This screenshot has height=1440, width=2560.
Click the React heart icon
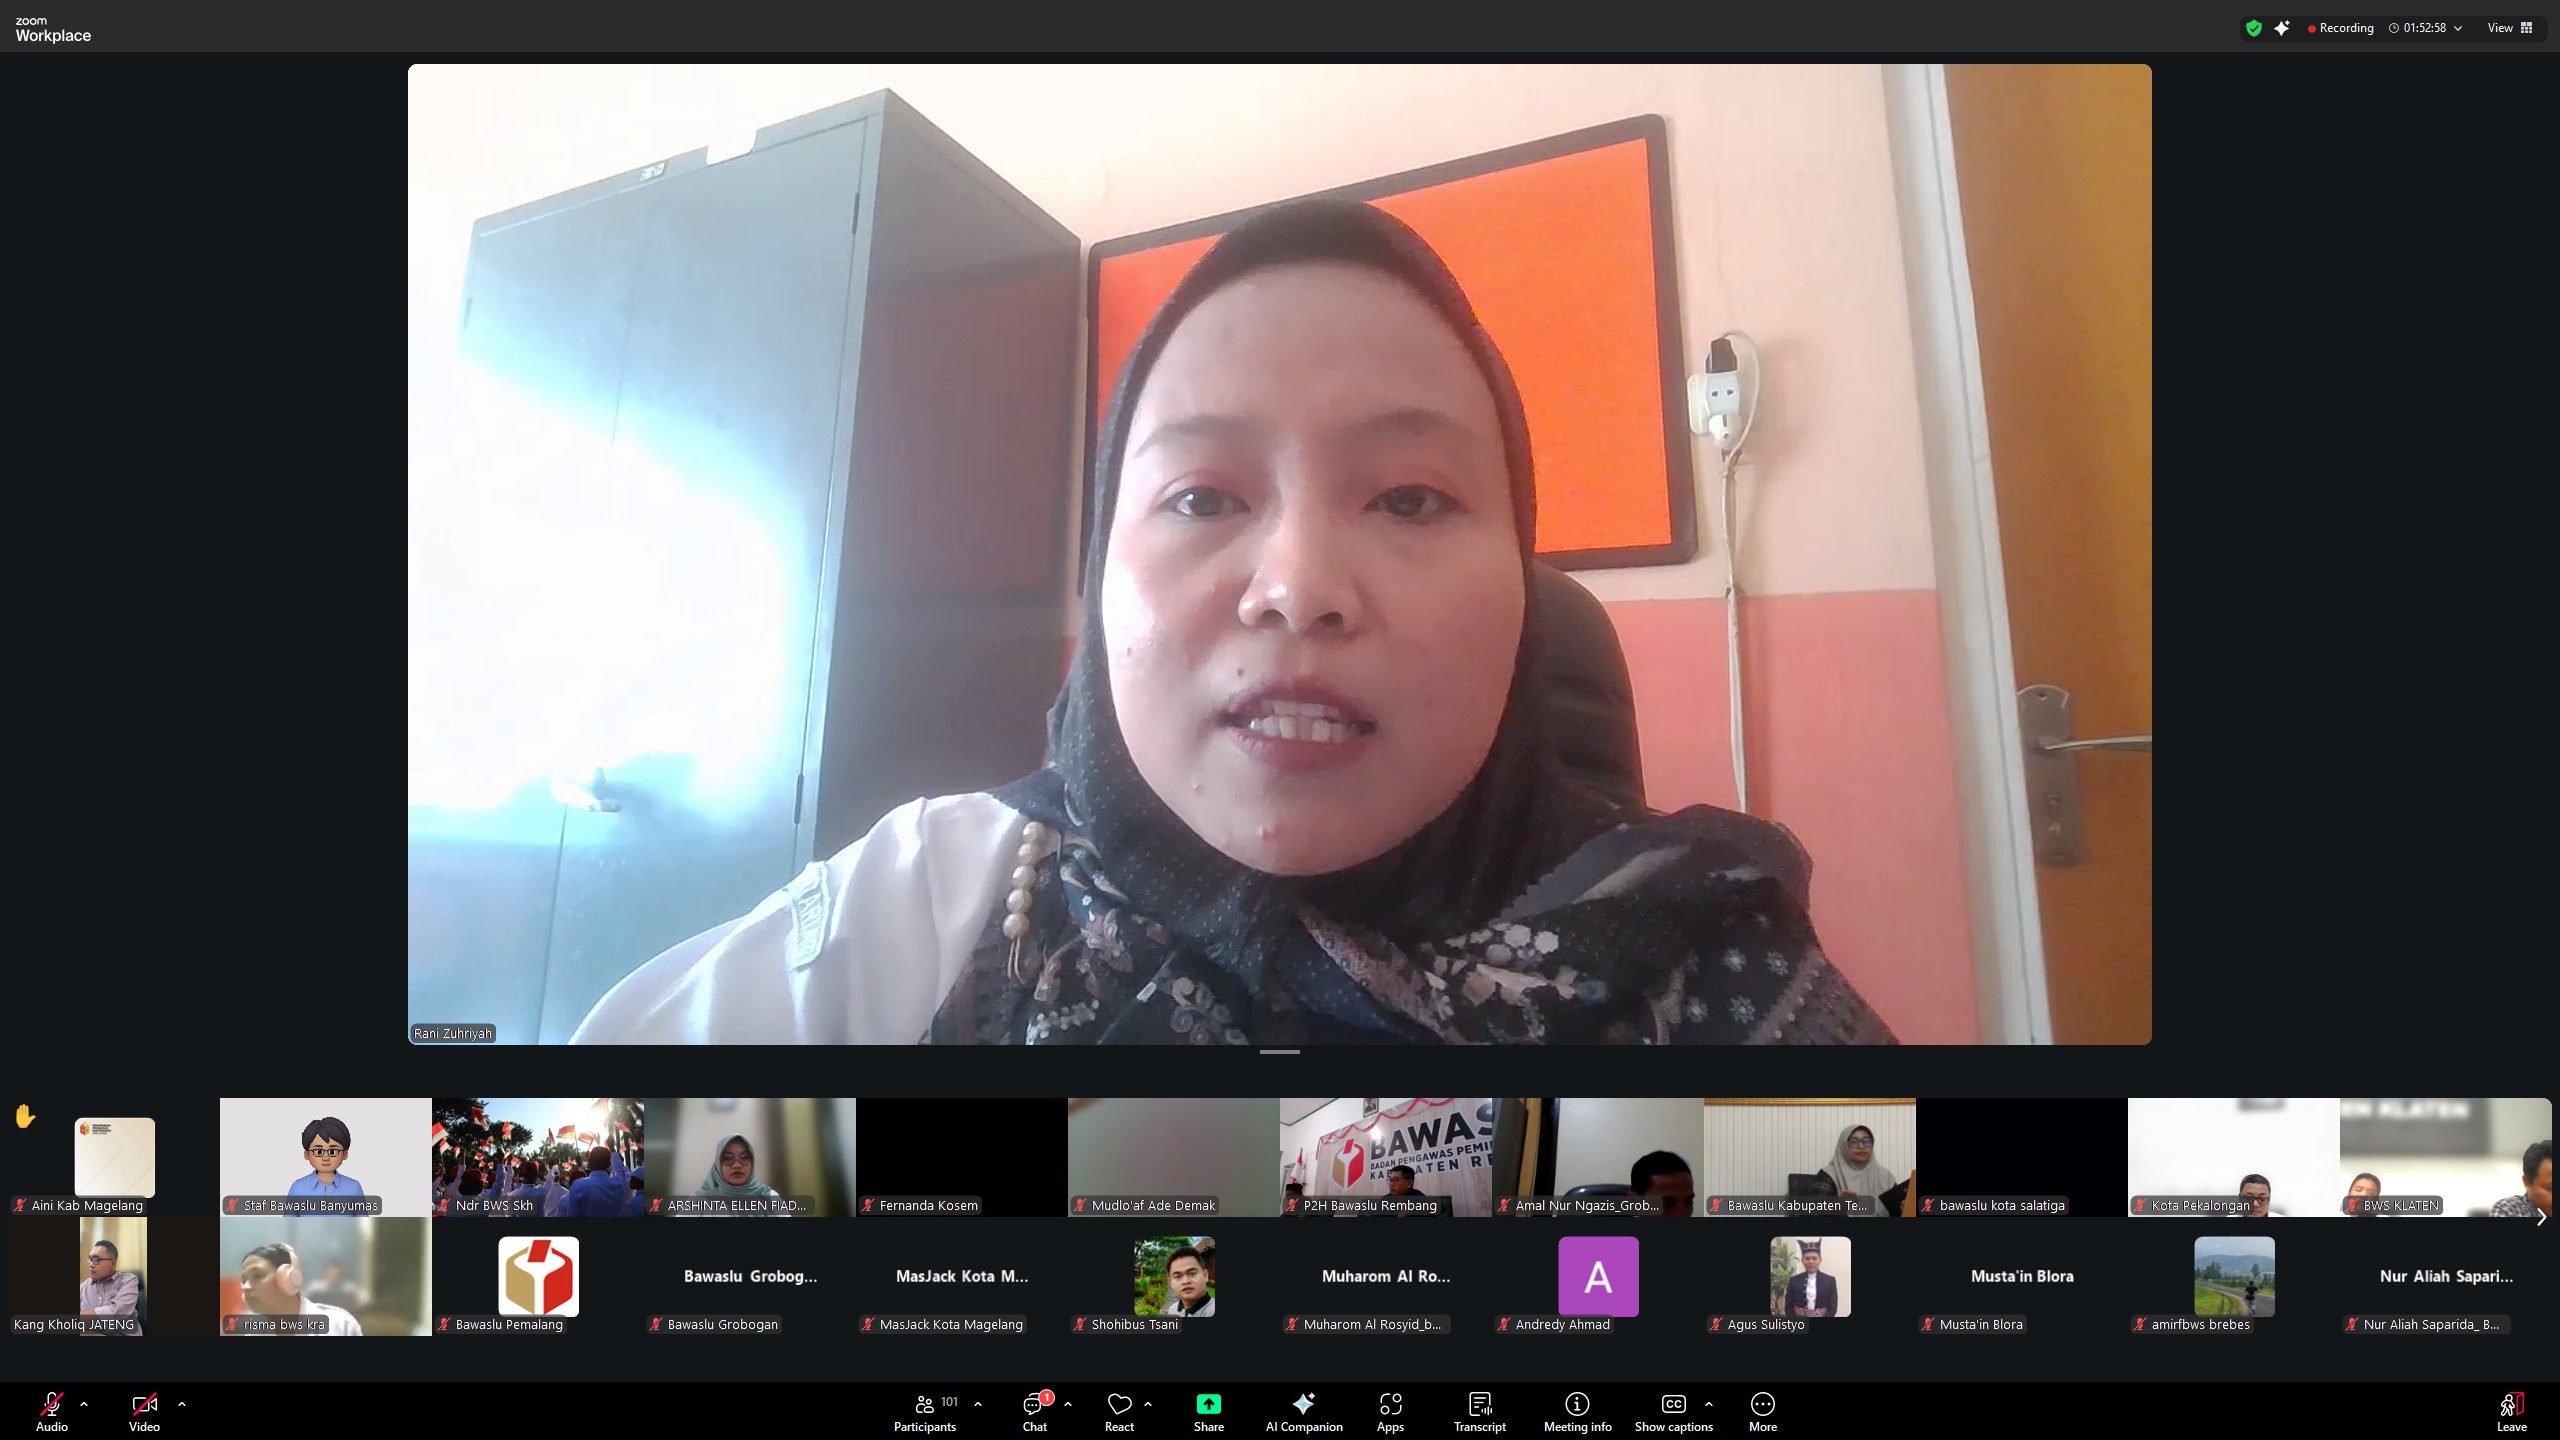tap(1119, 1405)
